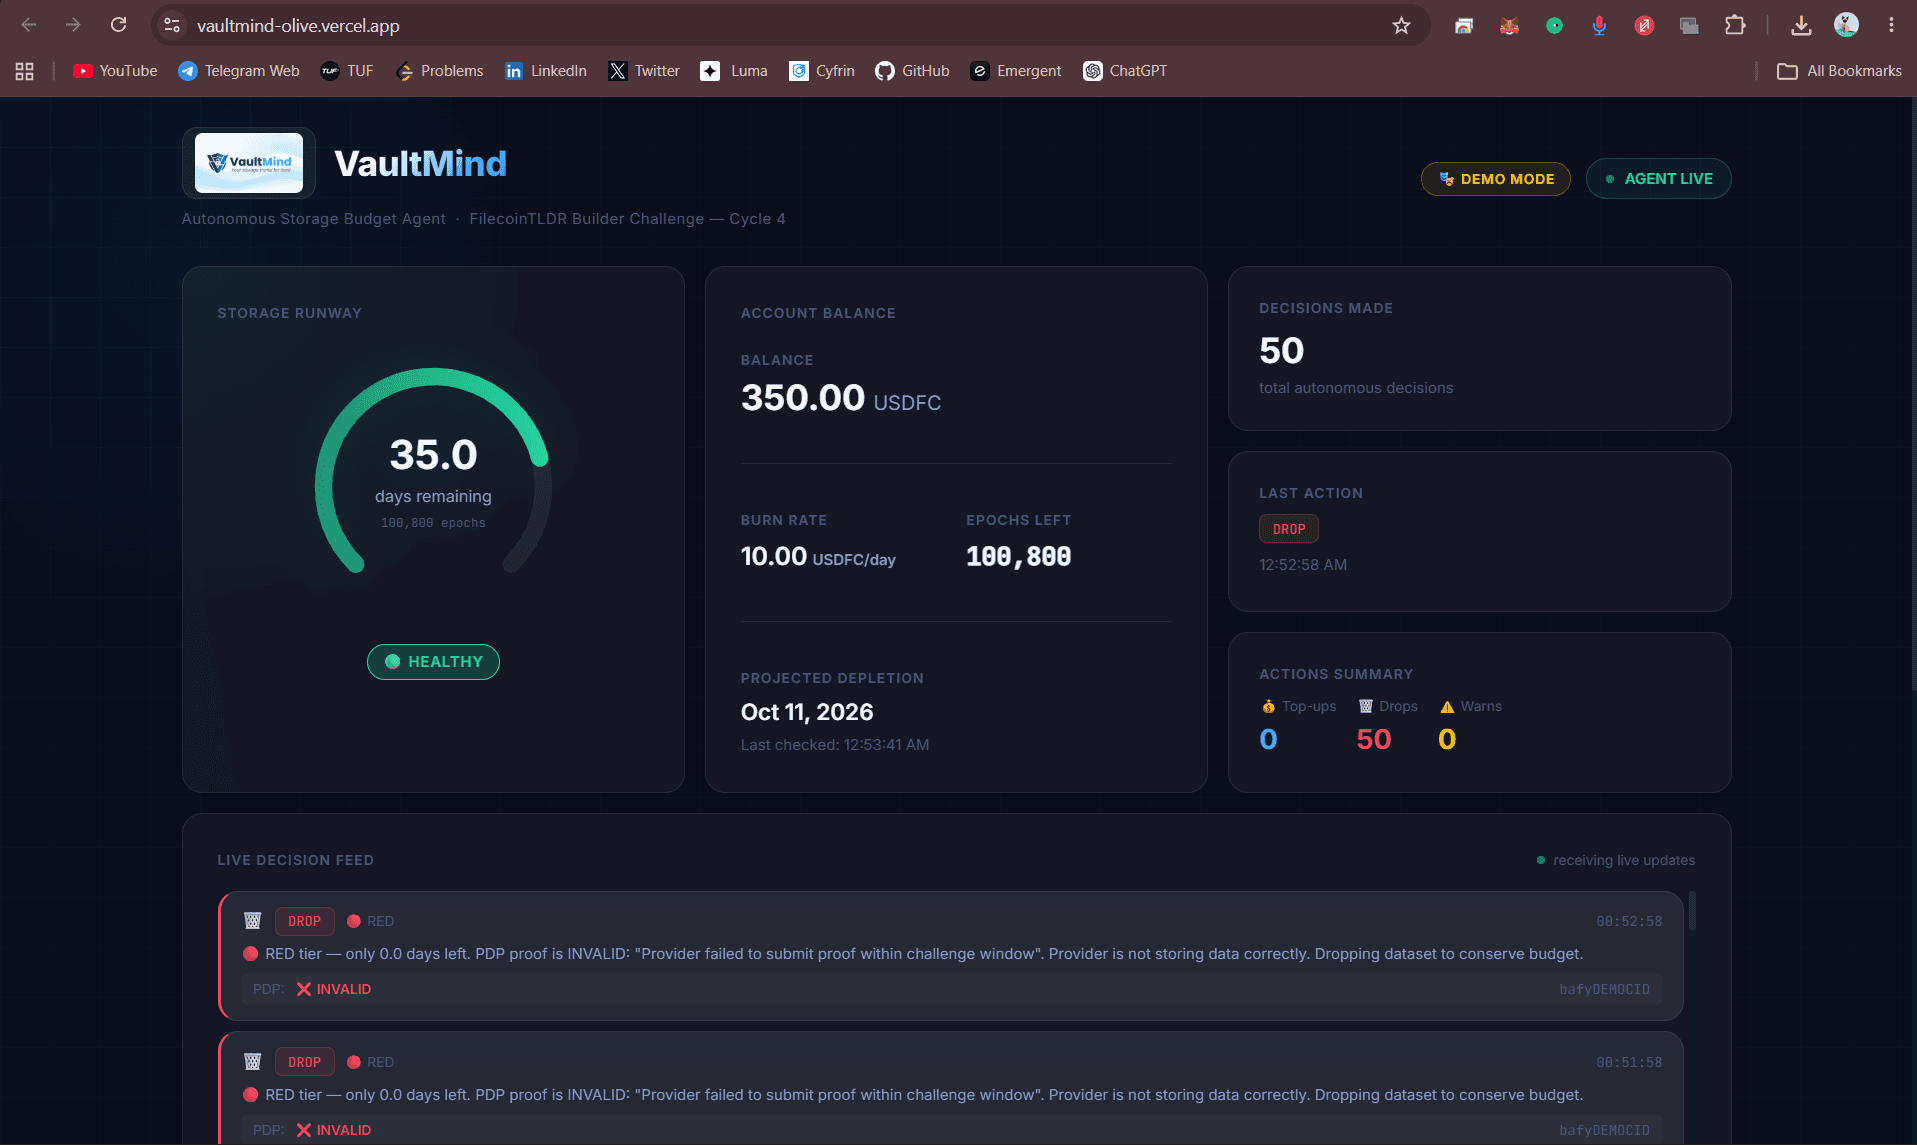1917x1145 pixels.
Task: Click the INVALID PDP status in 00:52:58 entry
Action: point(333,989)
